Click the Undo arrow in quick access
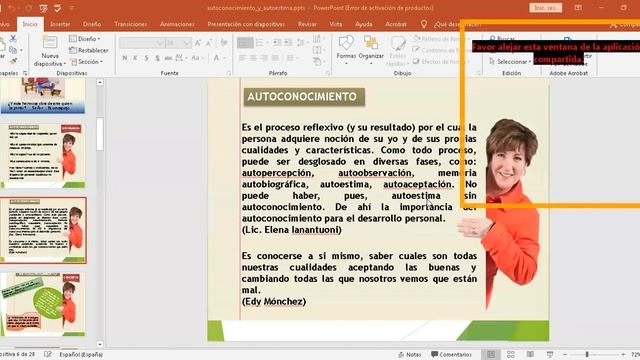Viewport: 640px width, 360px height. 12,8
